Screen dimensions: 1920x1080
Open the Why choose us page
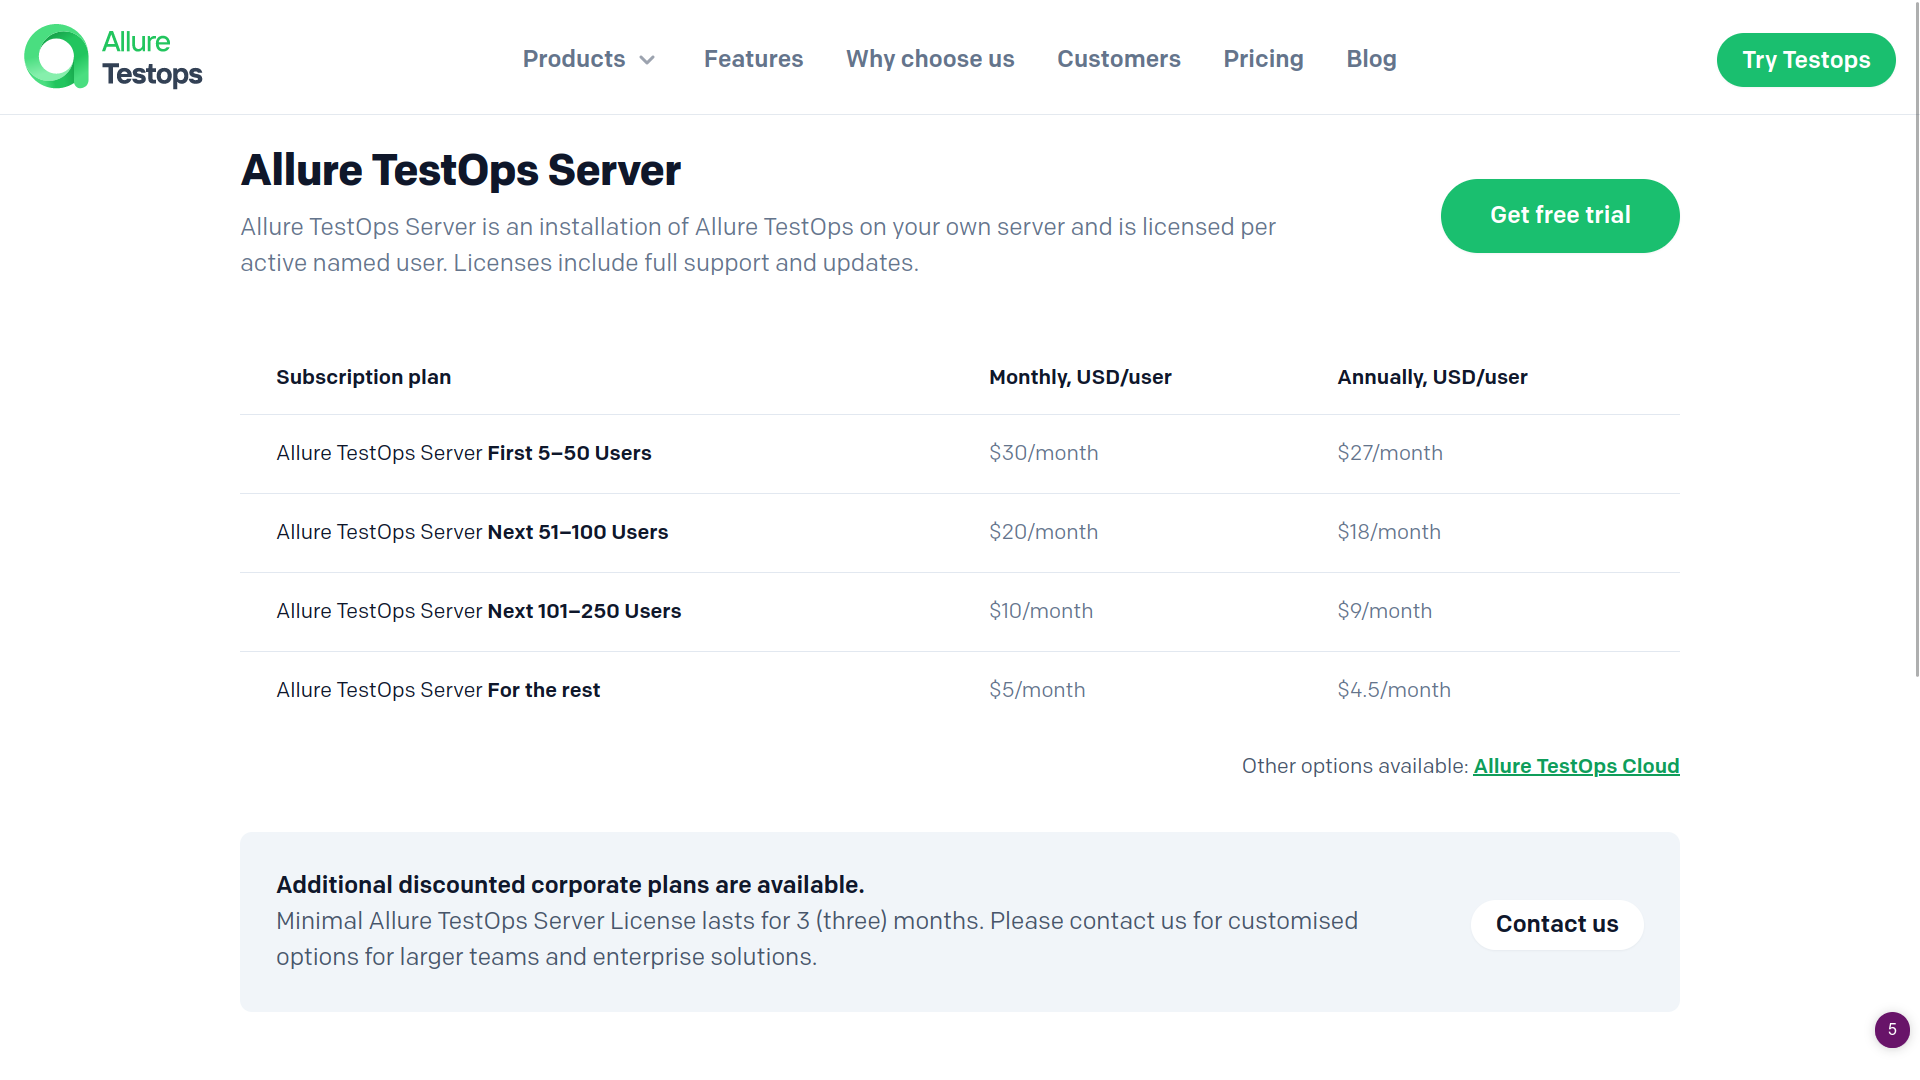point(929,59)
